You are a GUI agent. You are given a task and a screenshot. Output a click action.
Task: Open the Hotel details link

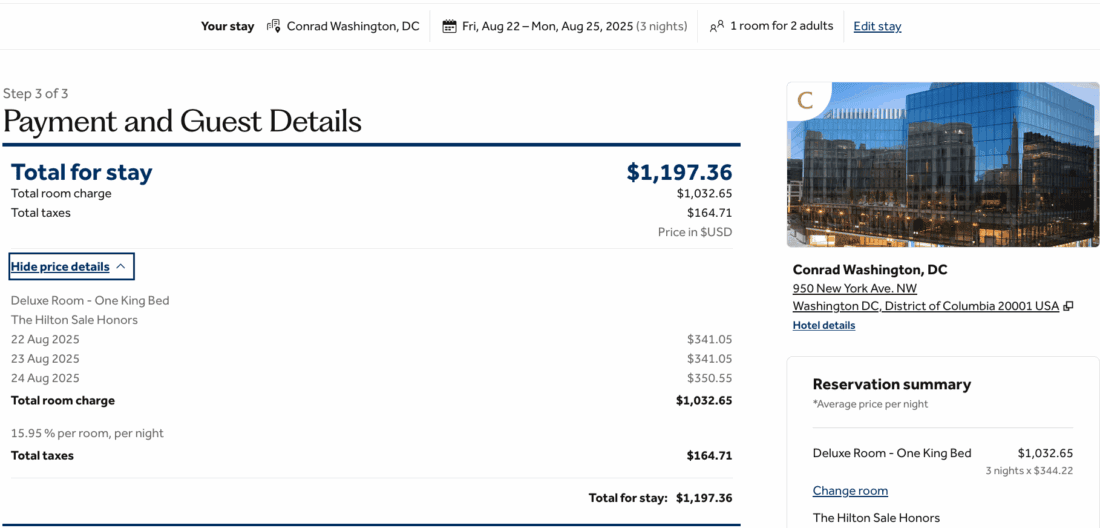click(823, 325)
